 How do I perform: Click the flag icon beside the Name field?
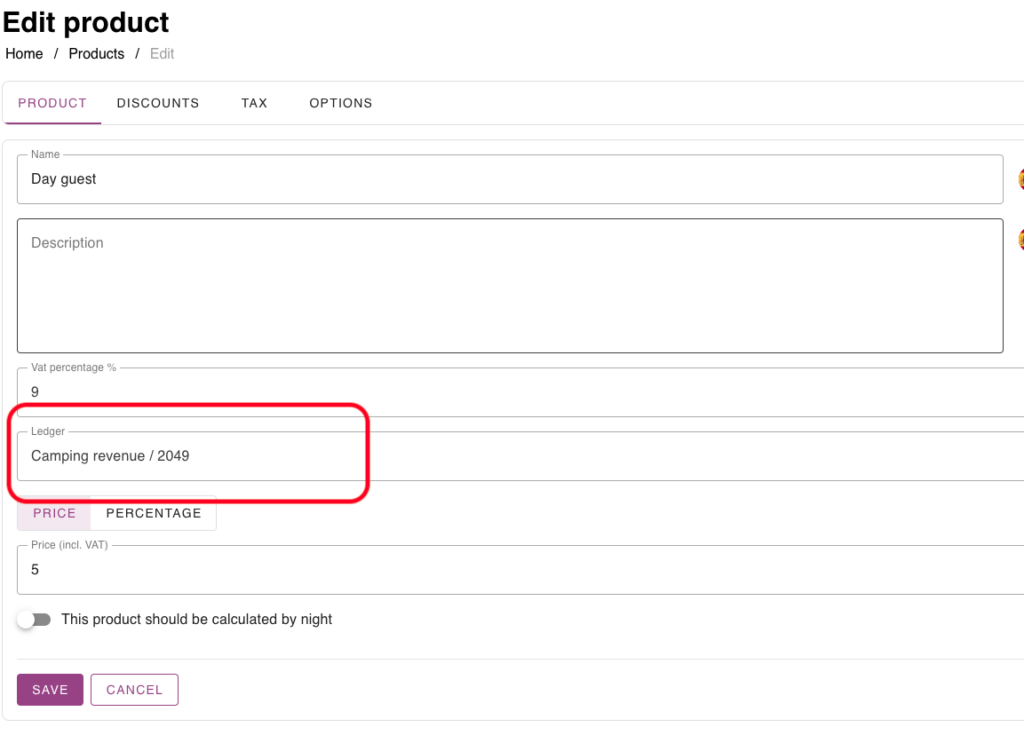(x=1020, y=179)
